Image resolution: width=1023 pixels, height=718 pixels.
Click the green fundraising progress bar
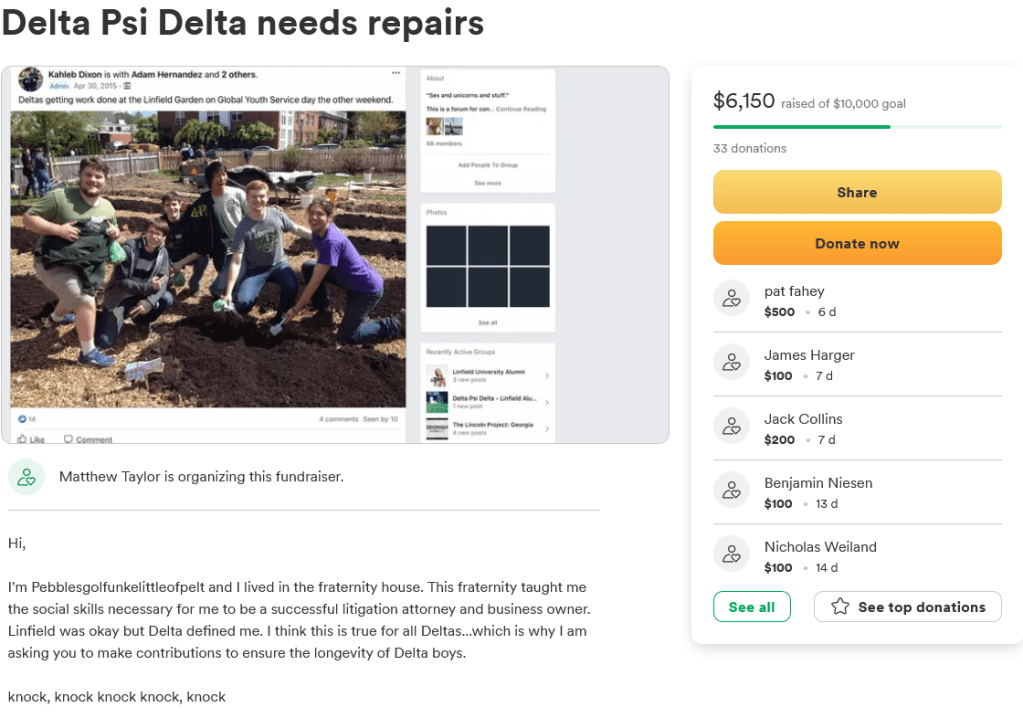[x=801, y=127]
